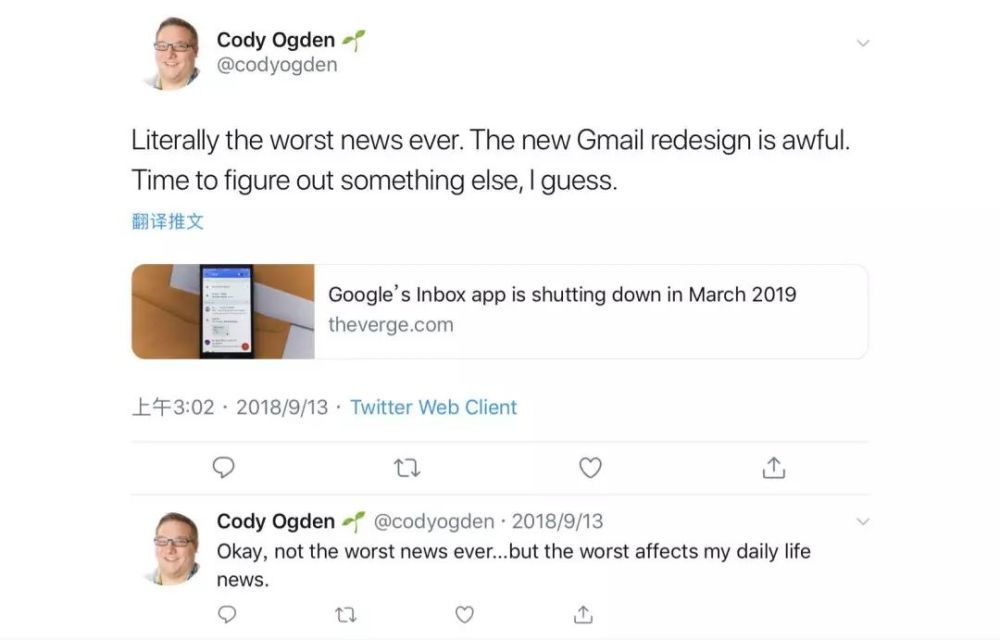
Task: Like the follow-up reply tweet
Action: pos(464,614)
